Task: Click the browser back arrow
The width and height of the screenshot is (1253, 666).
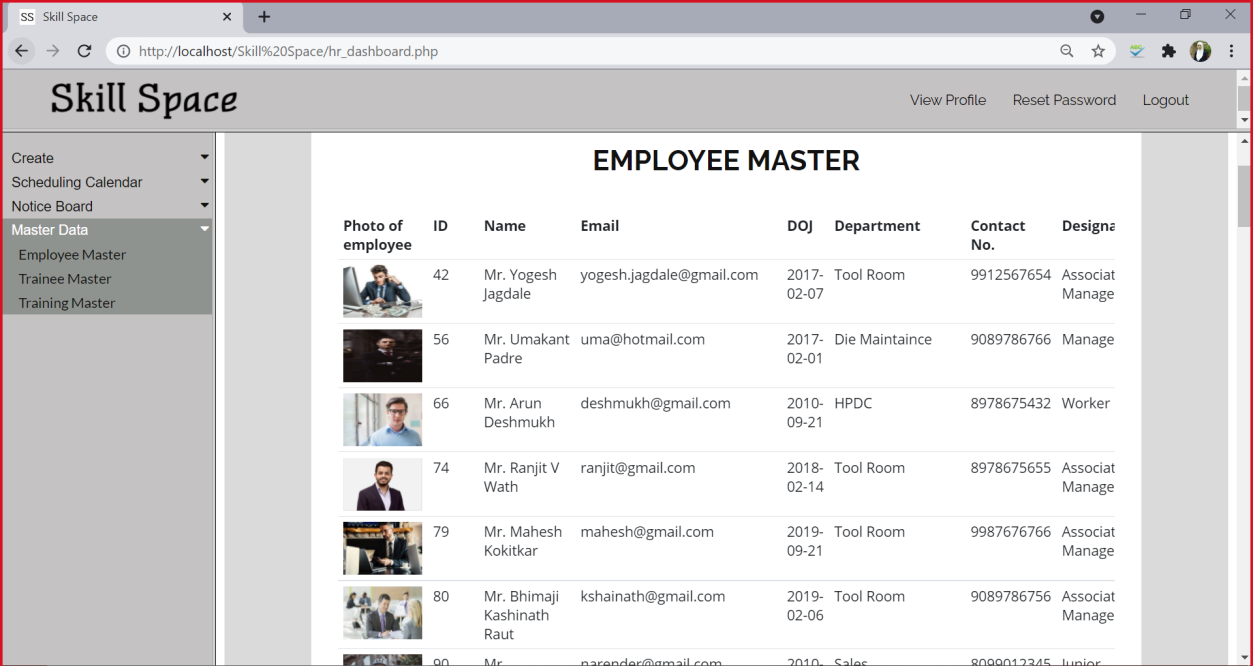Action: click(x=21, y=51)
